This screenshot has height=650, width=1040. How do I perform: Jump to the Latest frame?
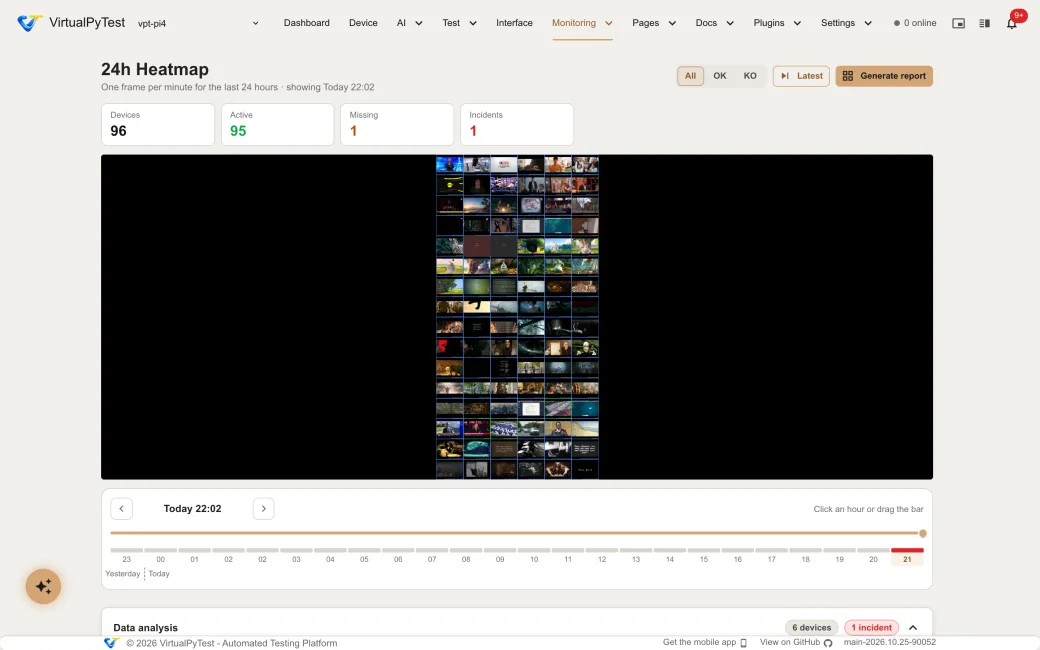tap(801, 76)
